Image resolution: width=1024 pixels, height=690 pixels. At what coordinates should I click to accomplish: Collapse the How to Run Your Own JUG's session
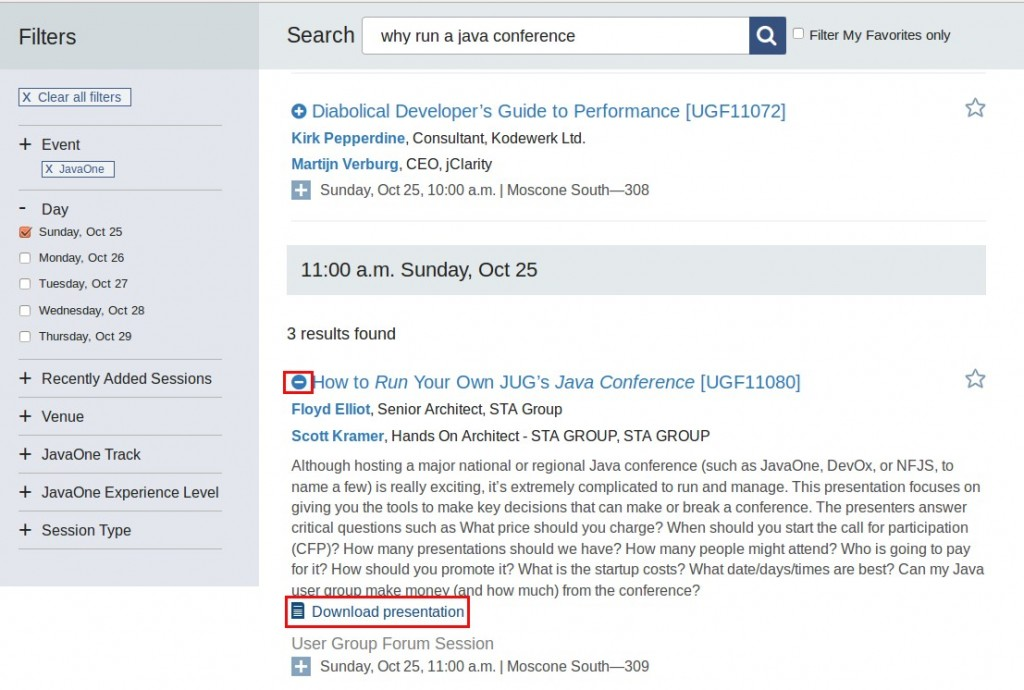[x=298, y=382]
